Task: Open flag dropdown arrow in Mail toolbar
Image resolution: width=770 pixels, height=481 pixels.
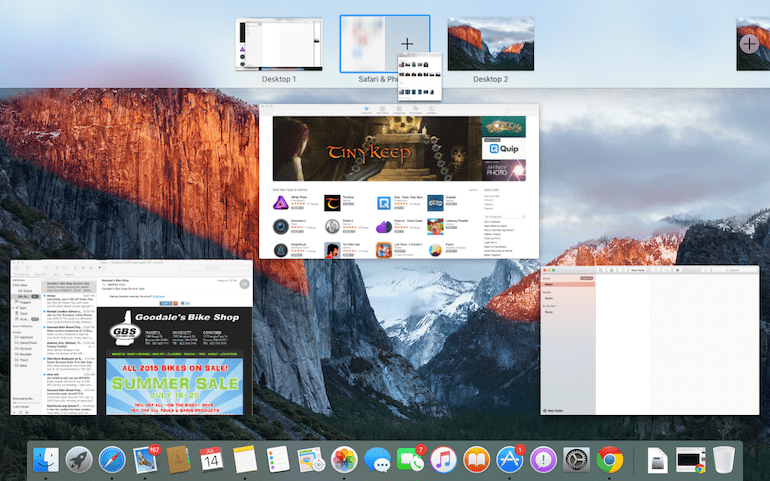Action: [x=105, y=268]
